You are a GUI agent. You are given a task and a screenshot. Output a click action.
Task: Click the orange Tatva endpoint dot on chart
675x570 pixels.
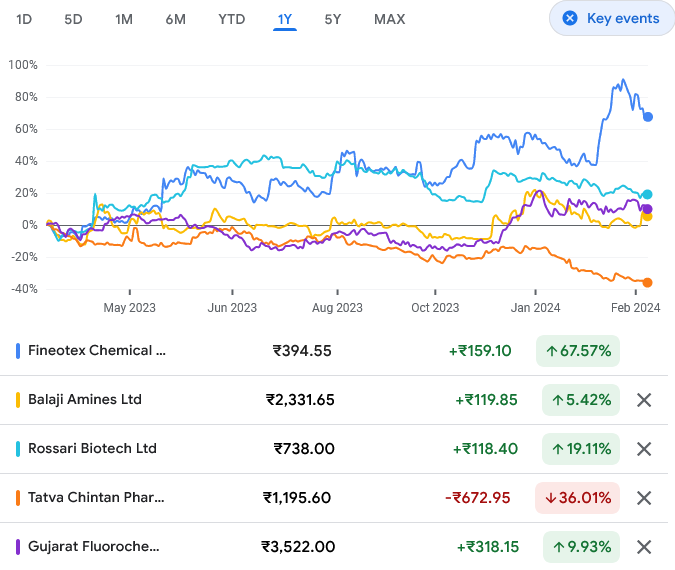pos(647,282)
